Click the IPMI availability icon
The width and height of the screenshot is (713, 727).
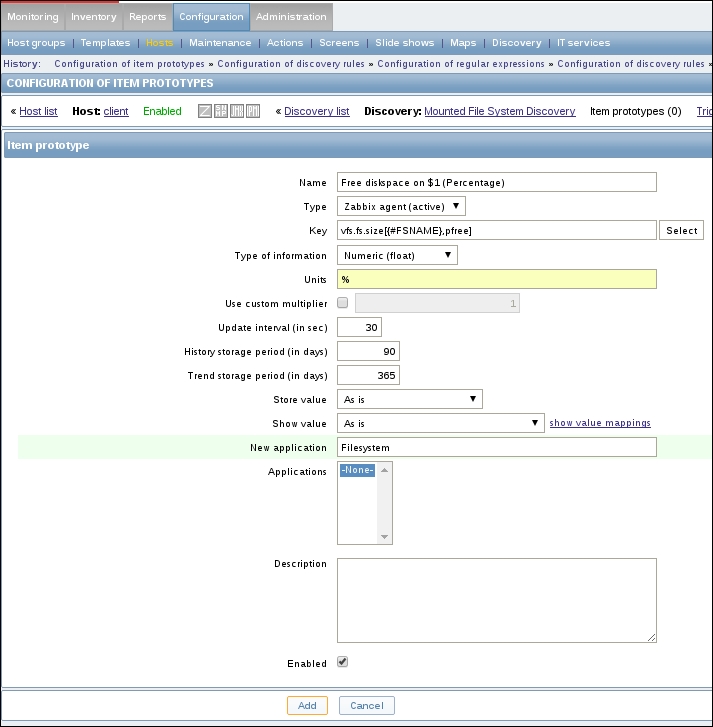click(x=253, y=111)
